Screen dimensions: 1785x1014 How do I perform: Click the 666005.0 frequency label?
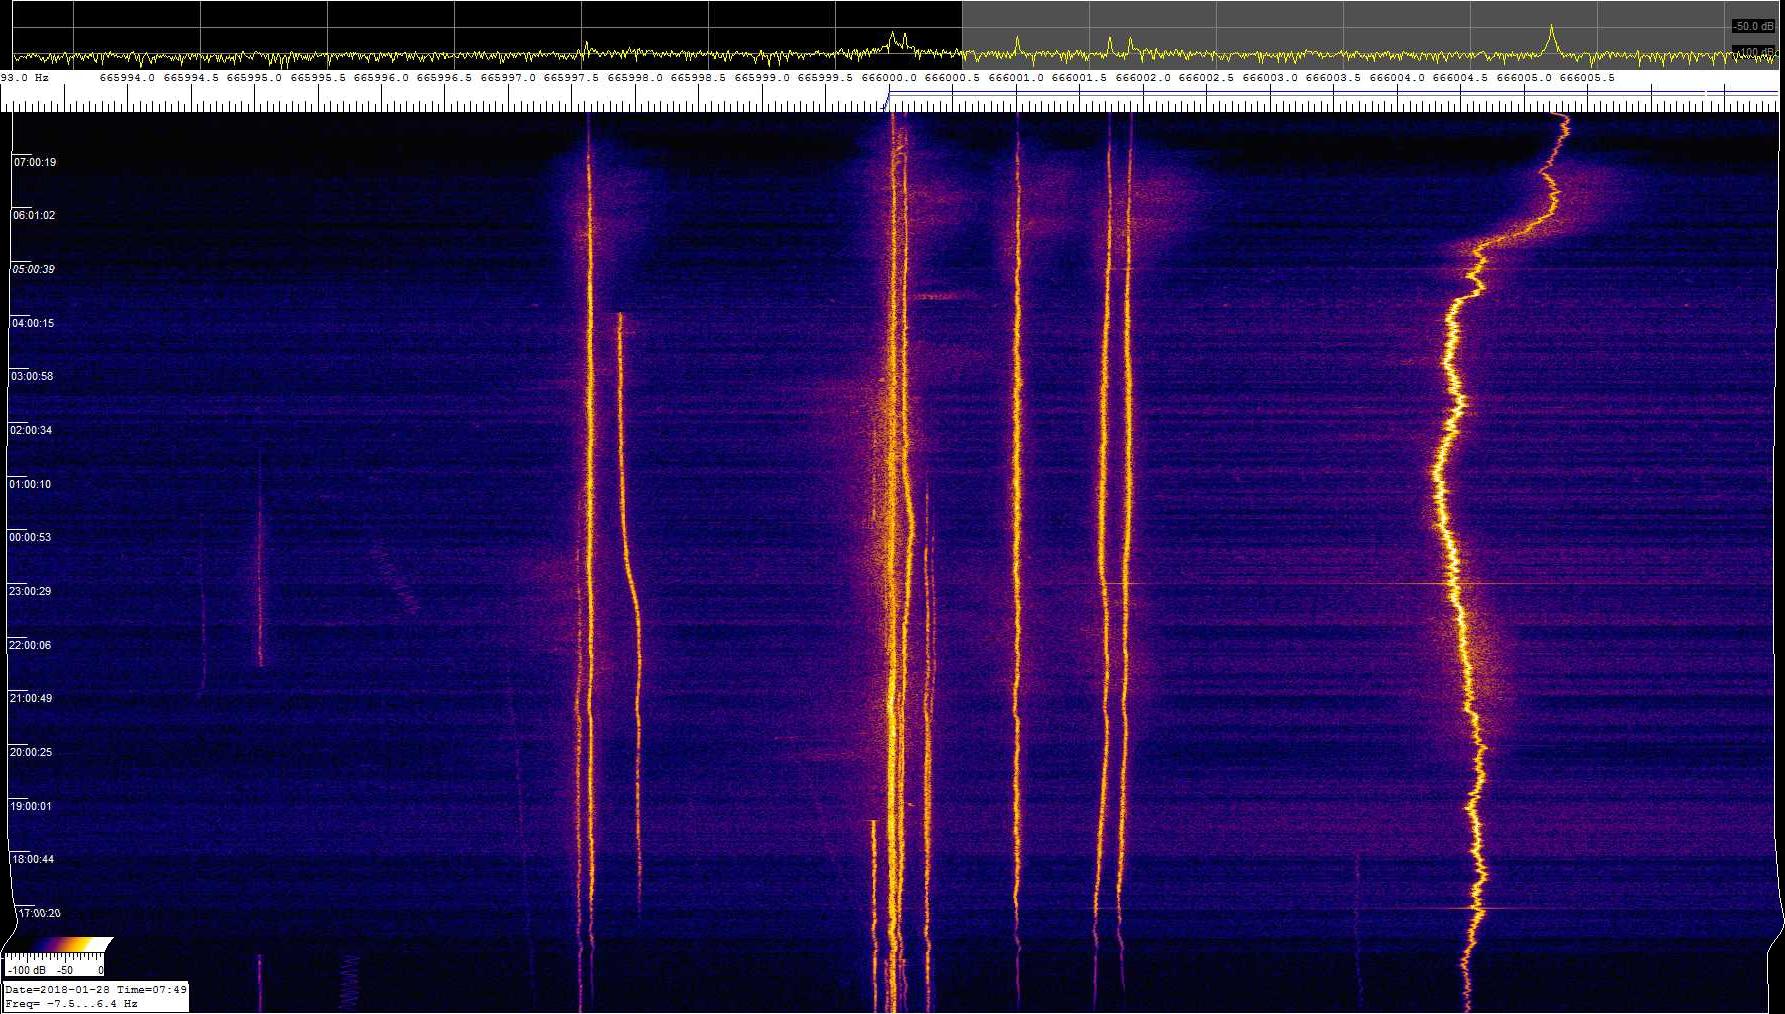click(1524, 78)
